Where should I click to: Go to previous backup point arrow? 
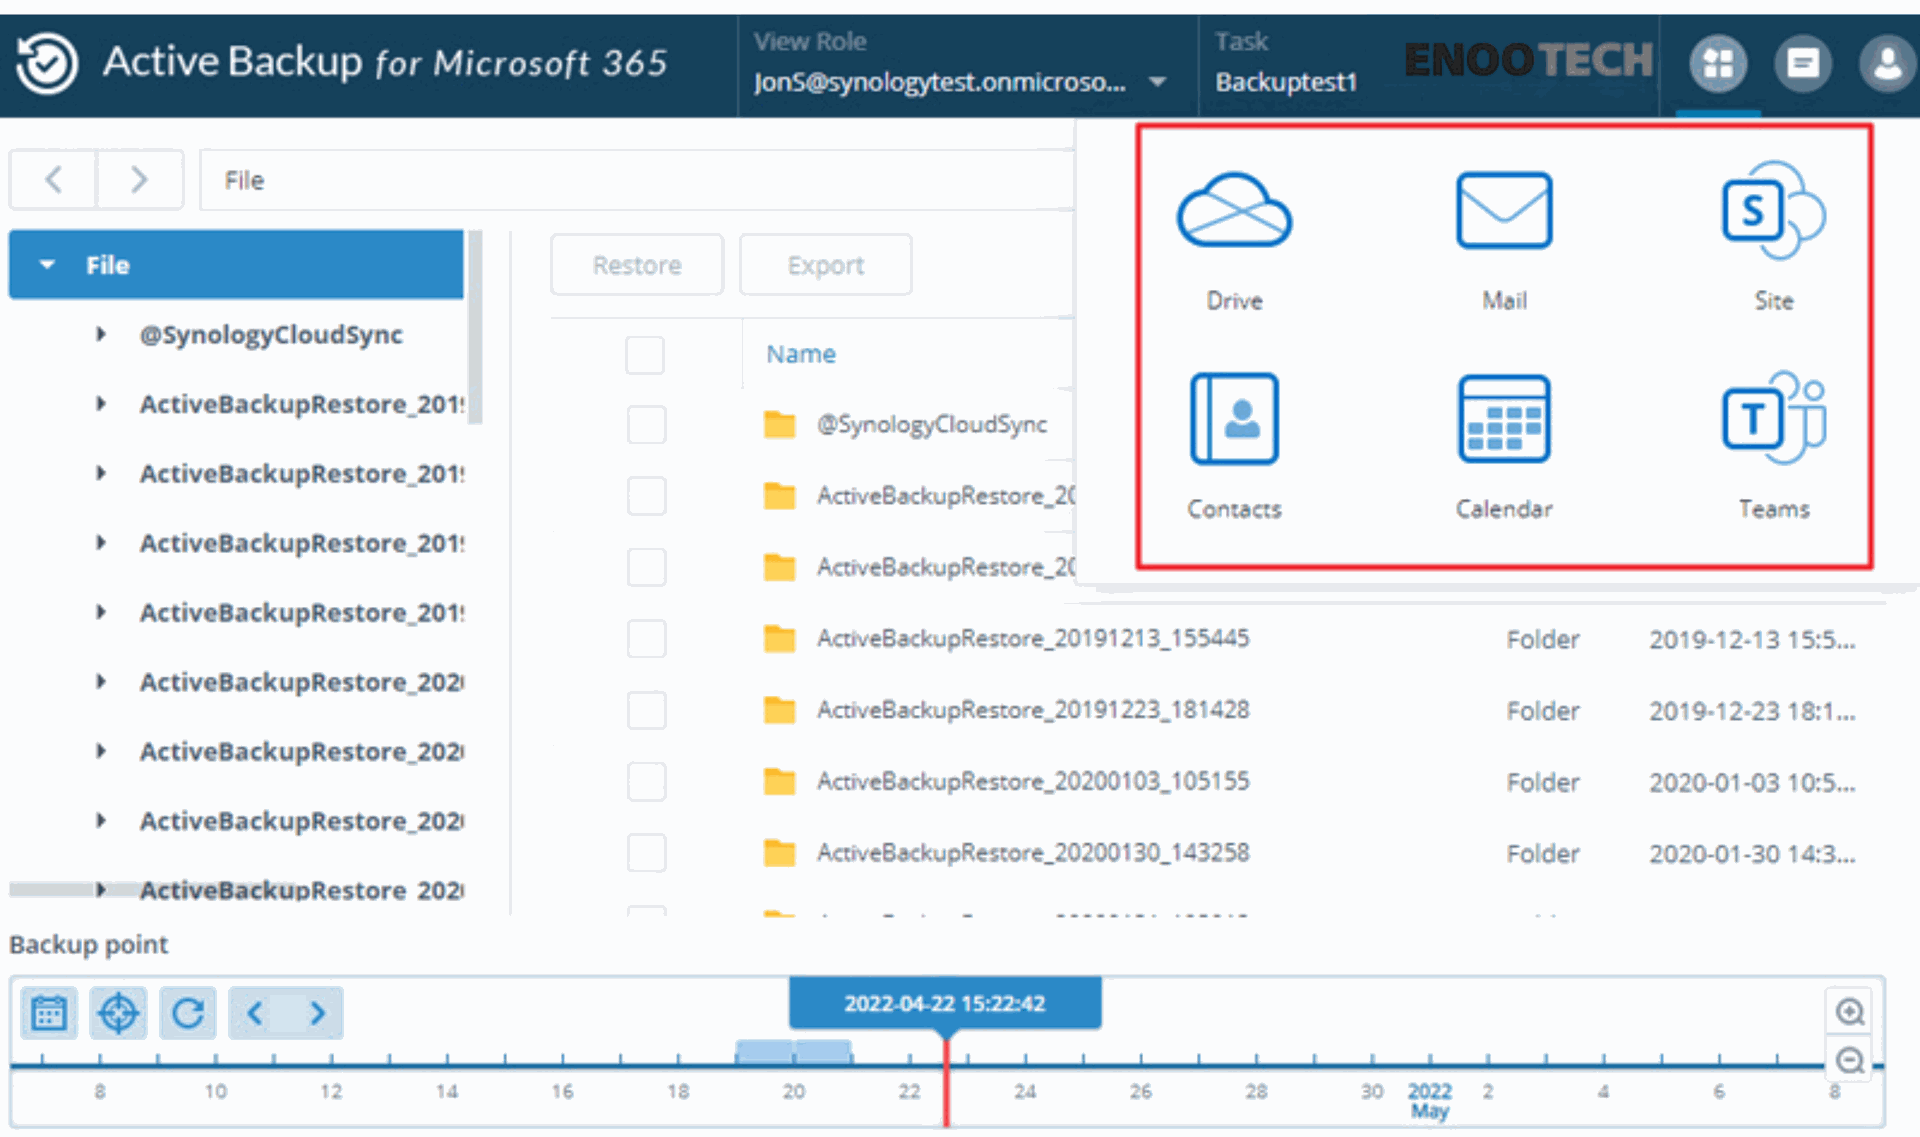(x=255, y=1013)
